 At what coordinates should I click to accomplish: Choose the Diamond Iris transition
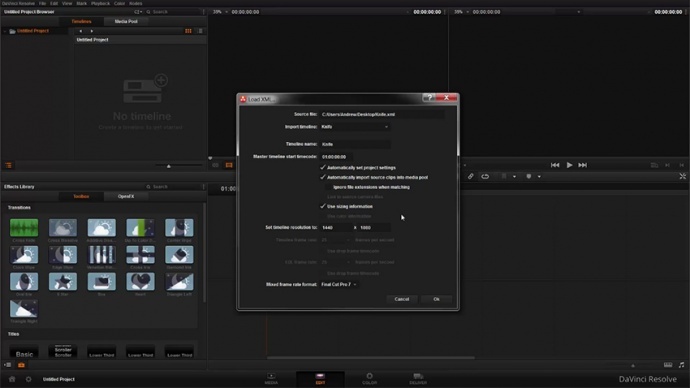point(179,255)
